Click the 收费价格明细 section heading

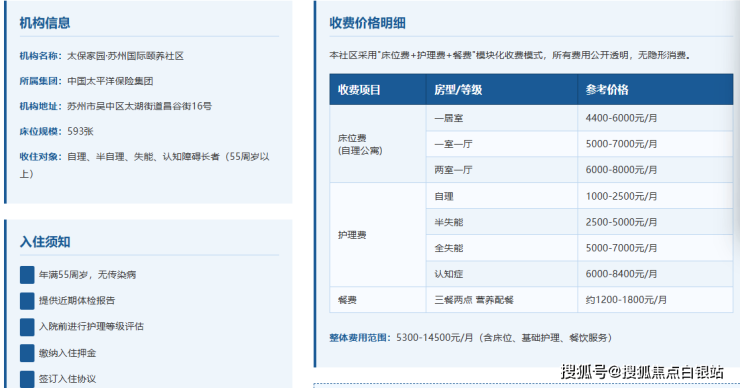click(368, 23)
